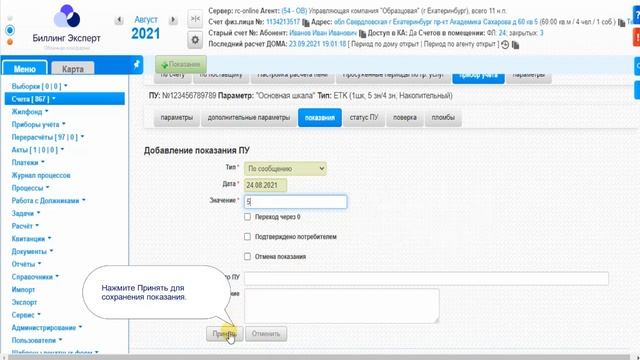Check Подтверждено потребителем checkbox
Viewport: 640px width, 360px height.
[247, 236]
